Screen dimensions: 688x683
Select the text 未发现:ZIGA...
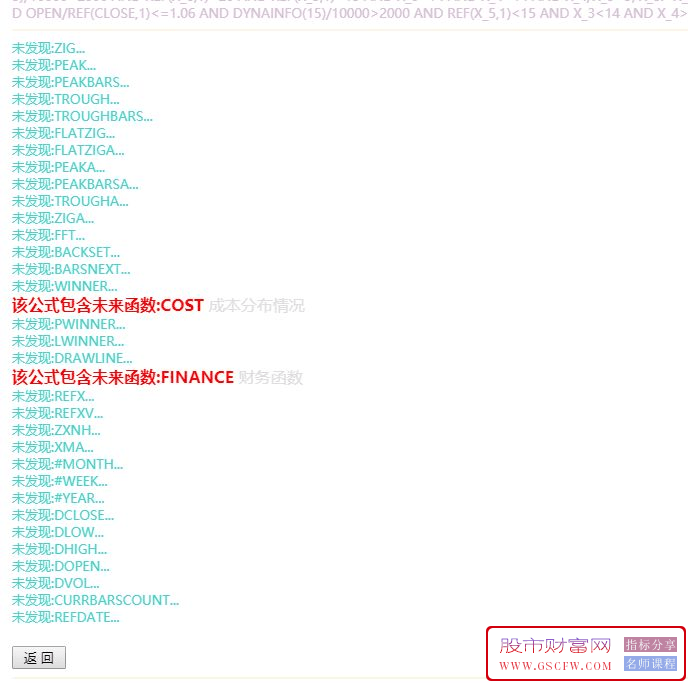click(x=53, y=218)
